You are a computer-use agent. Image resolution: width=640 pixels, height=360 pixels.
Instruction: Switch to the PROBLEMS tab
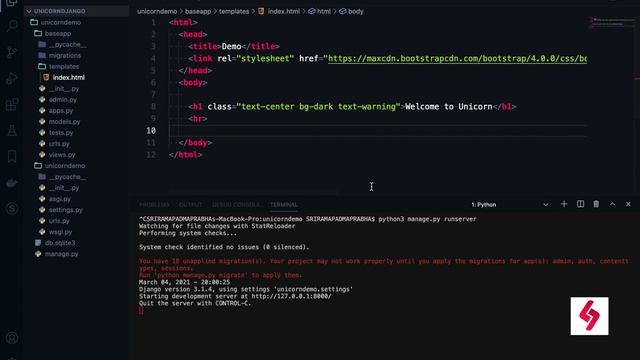point(154,204)
